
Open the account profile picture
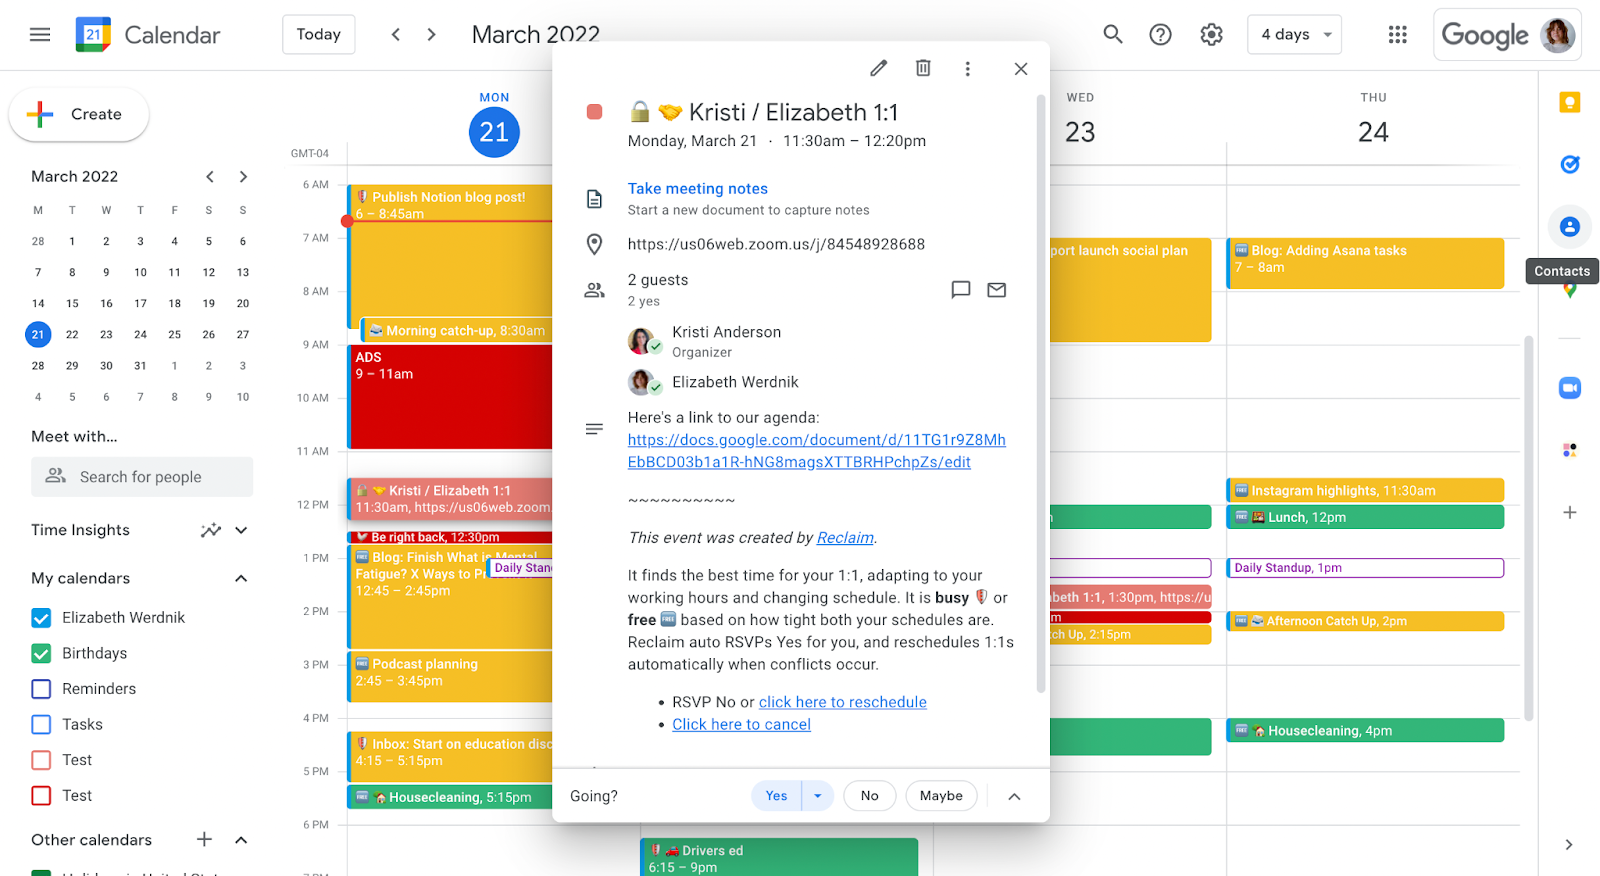click(x=1558, y=35)
